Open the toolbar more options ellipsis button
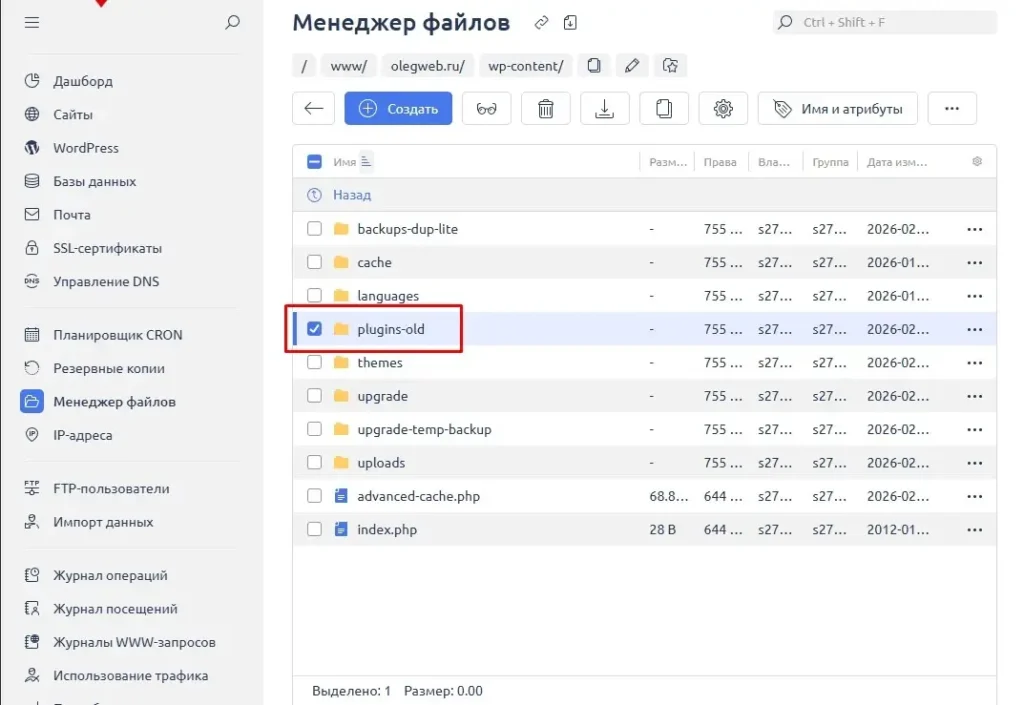The width and height of the screenshot is (1024, 705). (952, 108)
